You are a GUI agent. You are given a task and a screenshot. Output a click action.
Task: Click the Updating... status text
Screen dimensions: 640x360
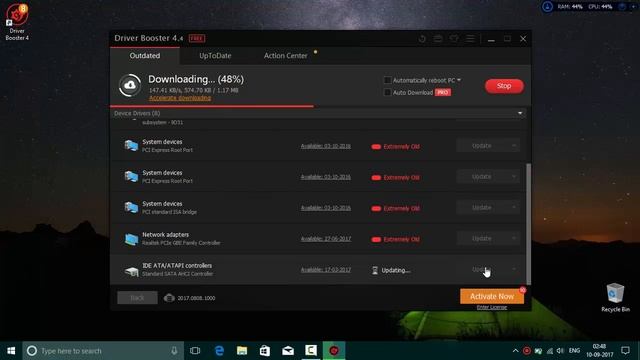tap(396, 270)
